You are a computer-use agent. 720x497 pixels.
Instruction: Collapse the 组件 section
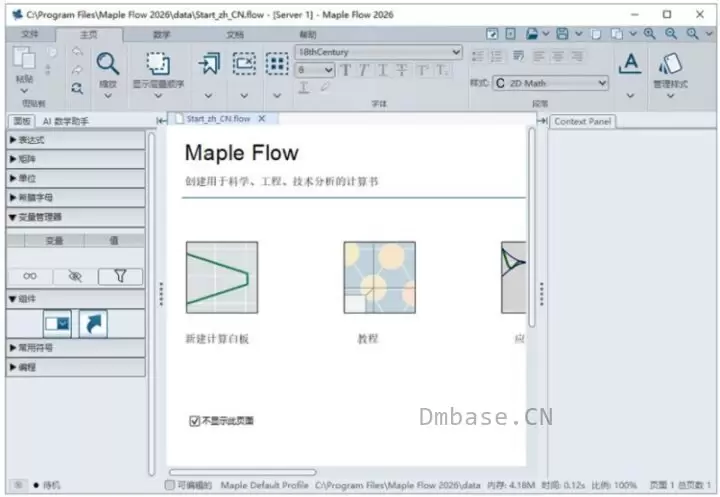(76, 299)
